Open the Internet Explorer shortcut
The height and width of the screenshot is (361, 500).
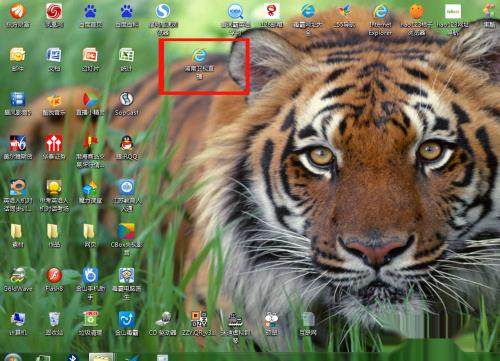click(x=380, y=11)
